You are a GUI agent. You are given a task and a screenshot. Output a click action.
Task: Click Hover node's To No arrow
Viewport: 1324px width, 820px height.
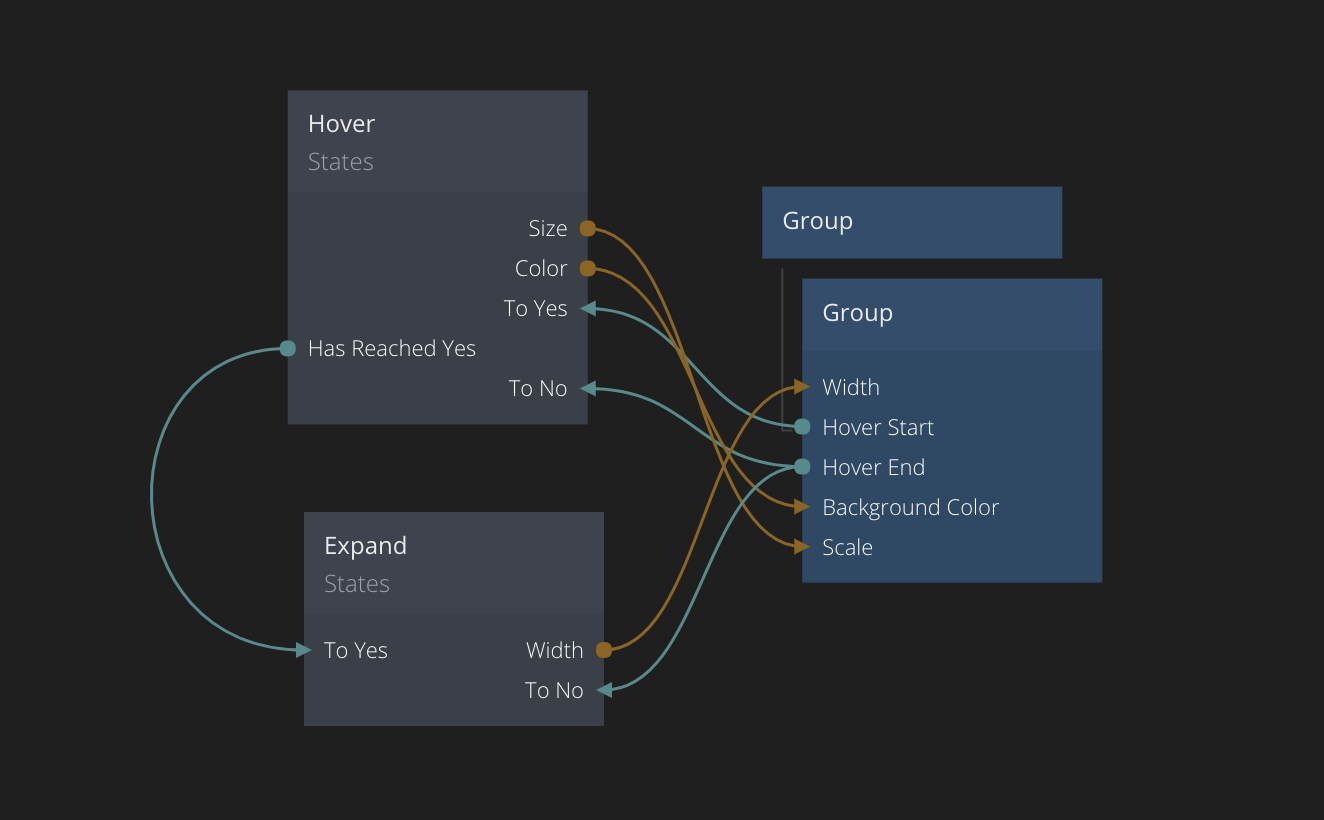[589, 388]
